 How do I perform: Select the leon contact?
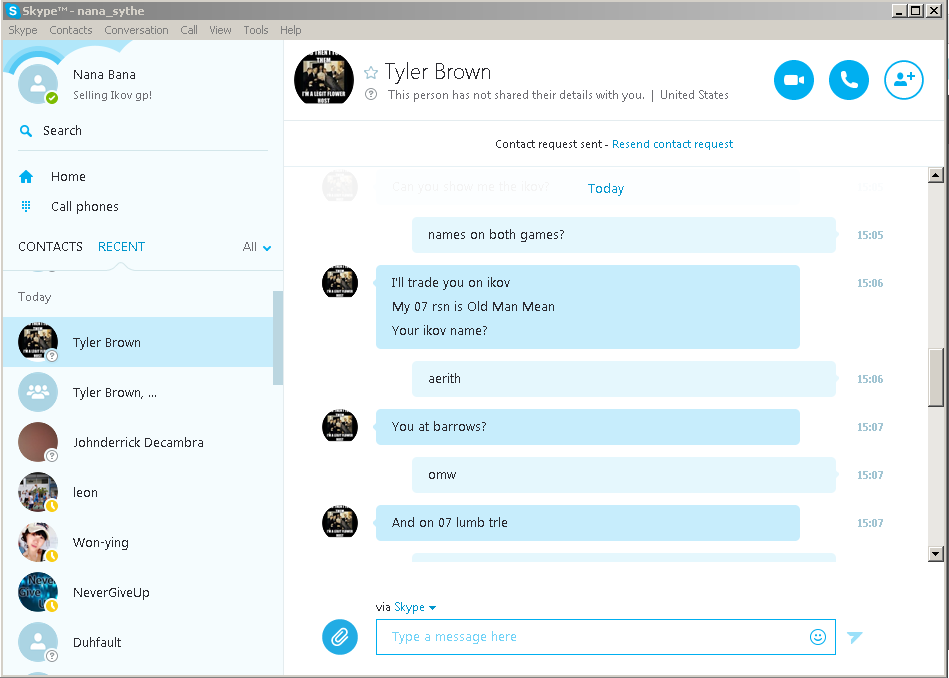[138, 492]
